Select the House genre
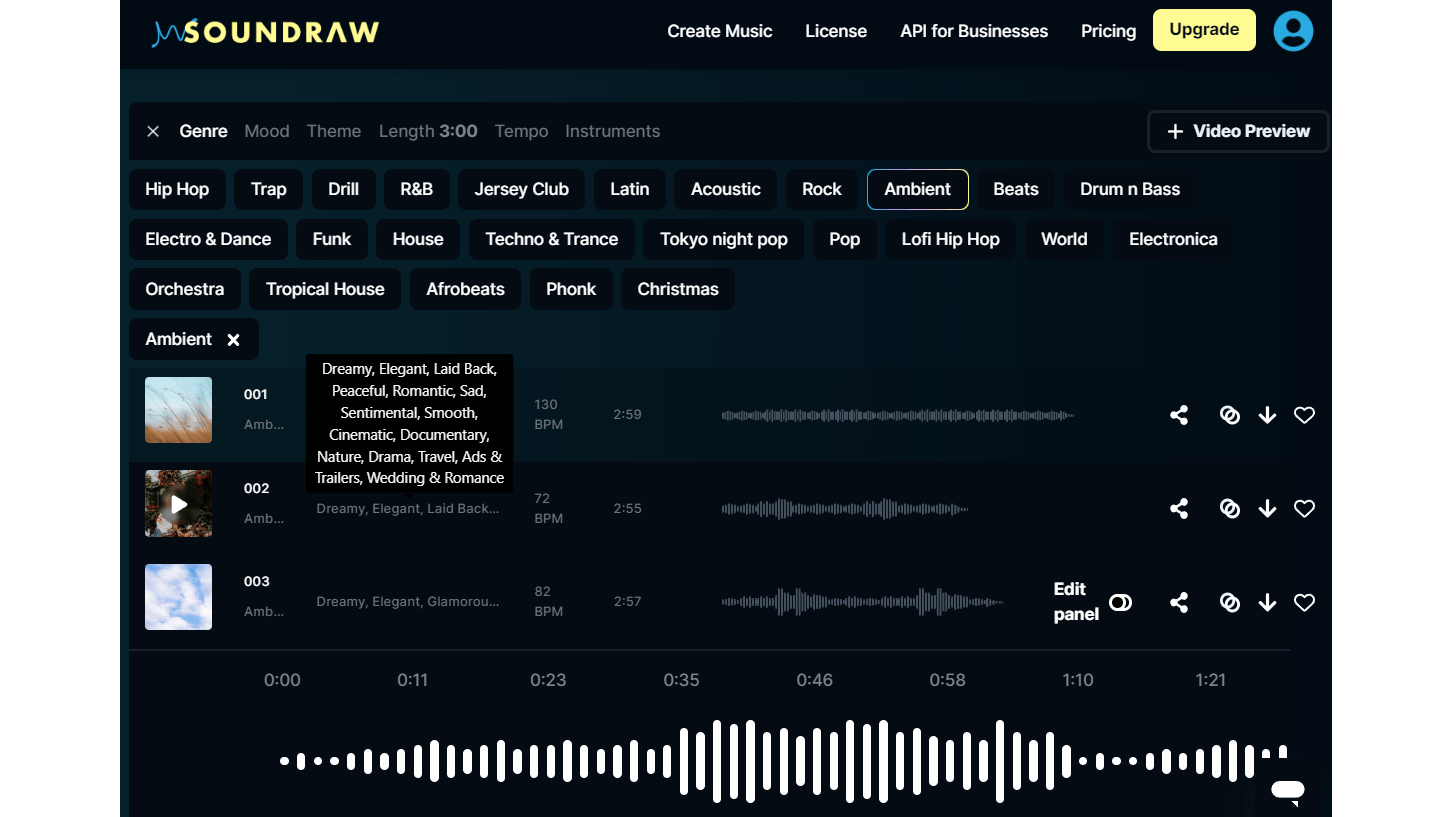Screen dimensions: 1452x817 [x=418, y=240]
